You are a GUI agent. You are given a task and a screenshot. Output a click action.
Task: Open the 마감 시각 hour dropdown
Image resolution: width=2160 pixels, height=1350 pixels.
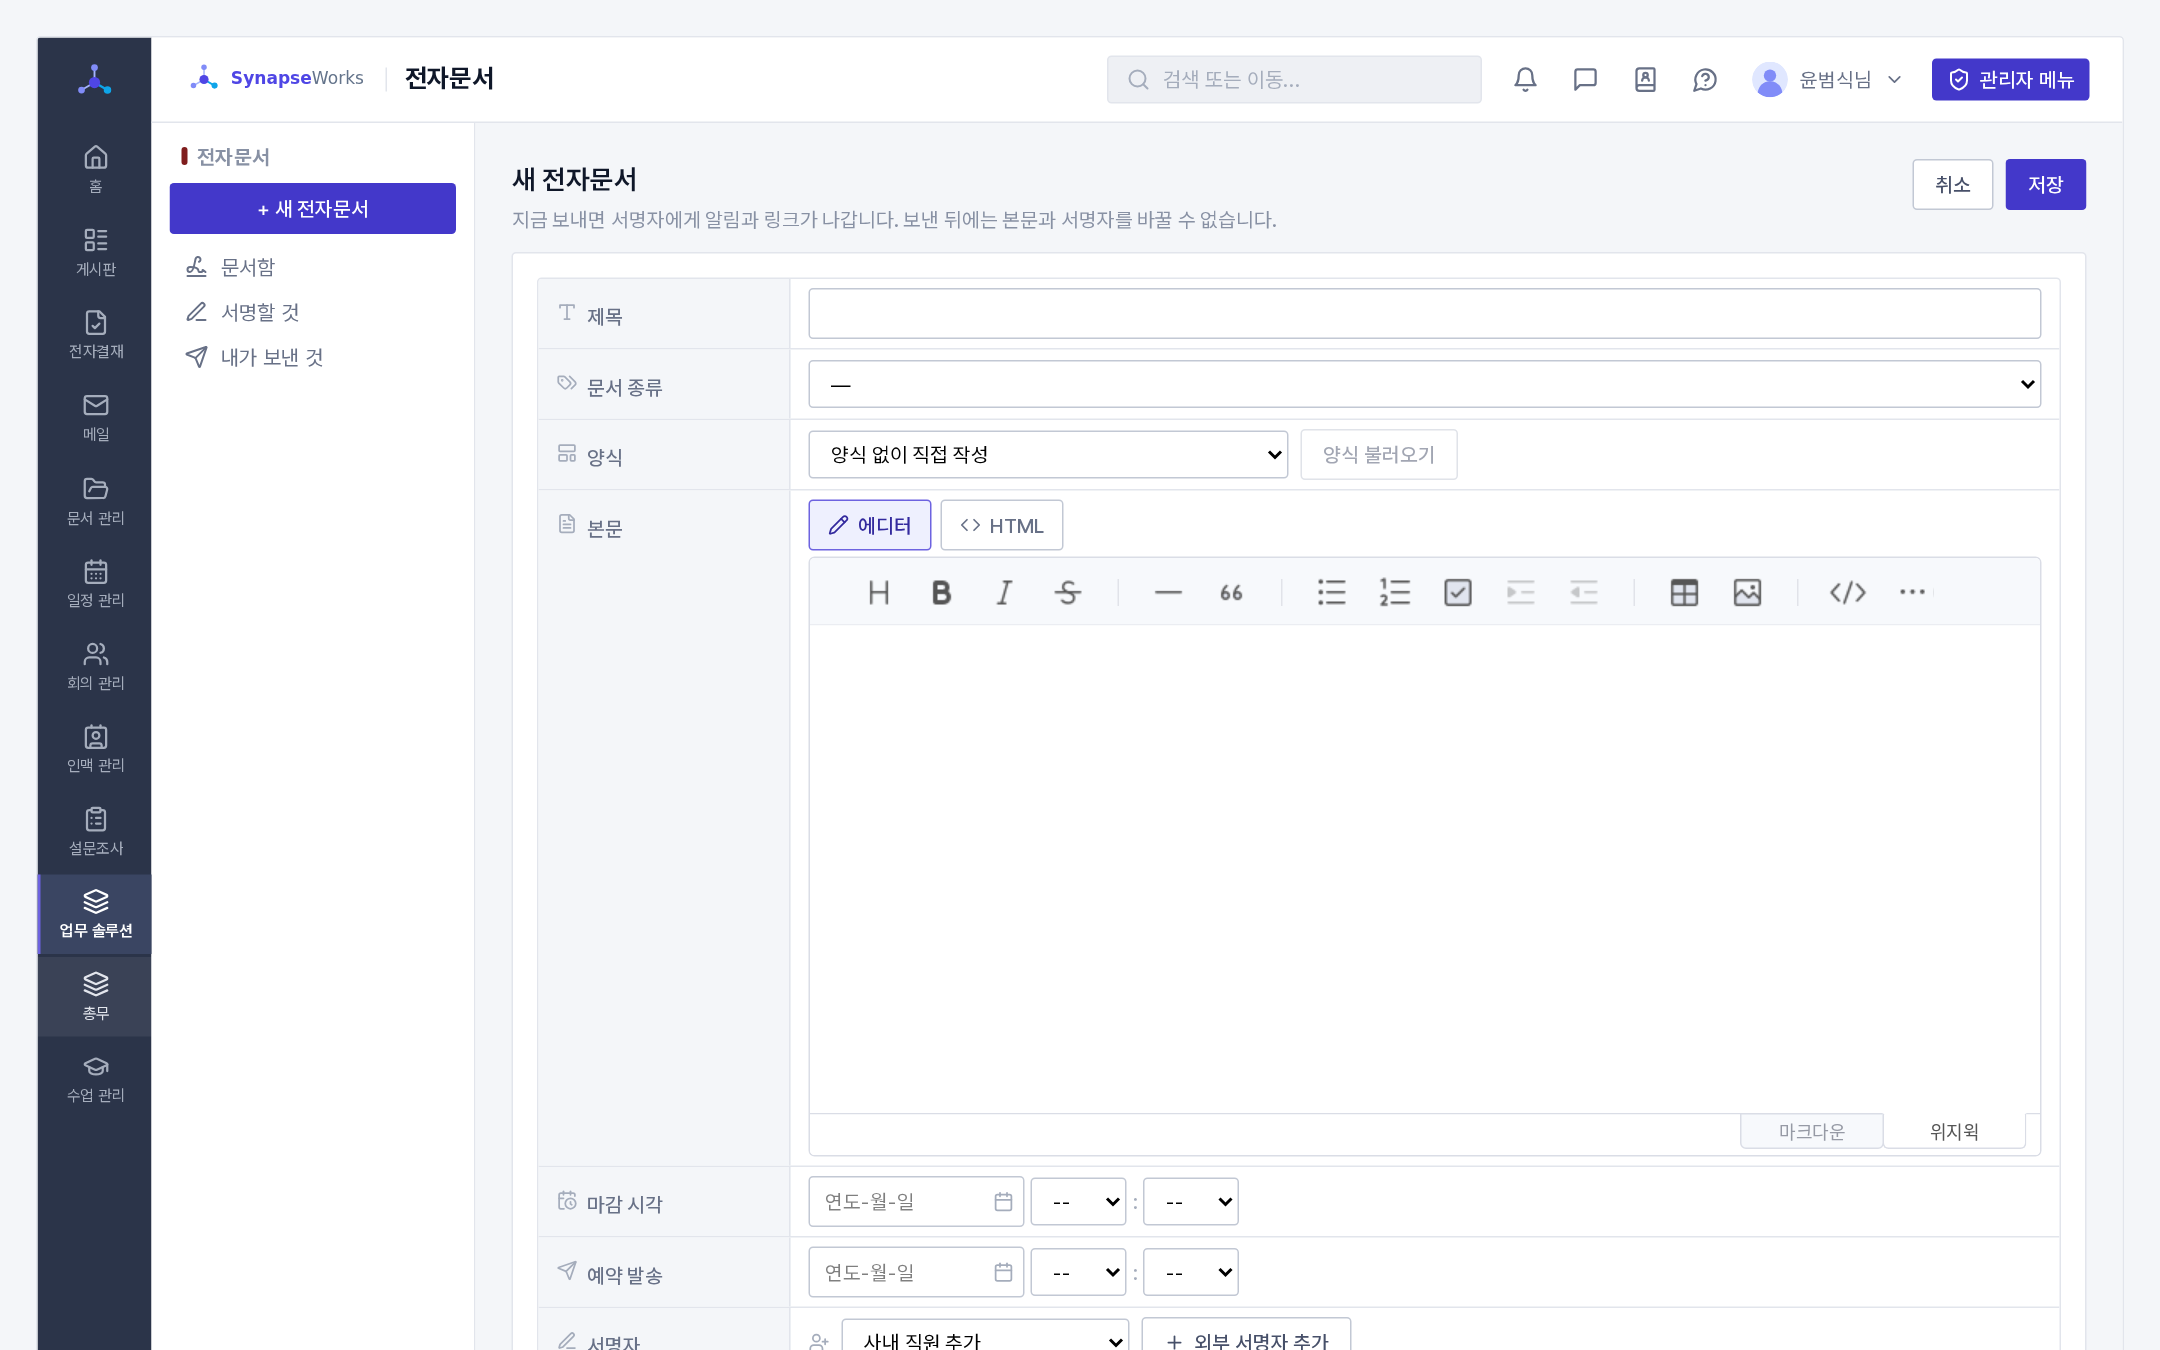tap(1078, 1202)
